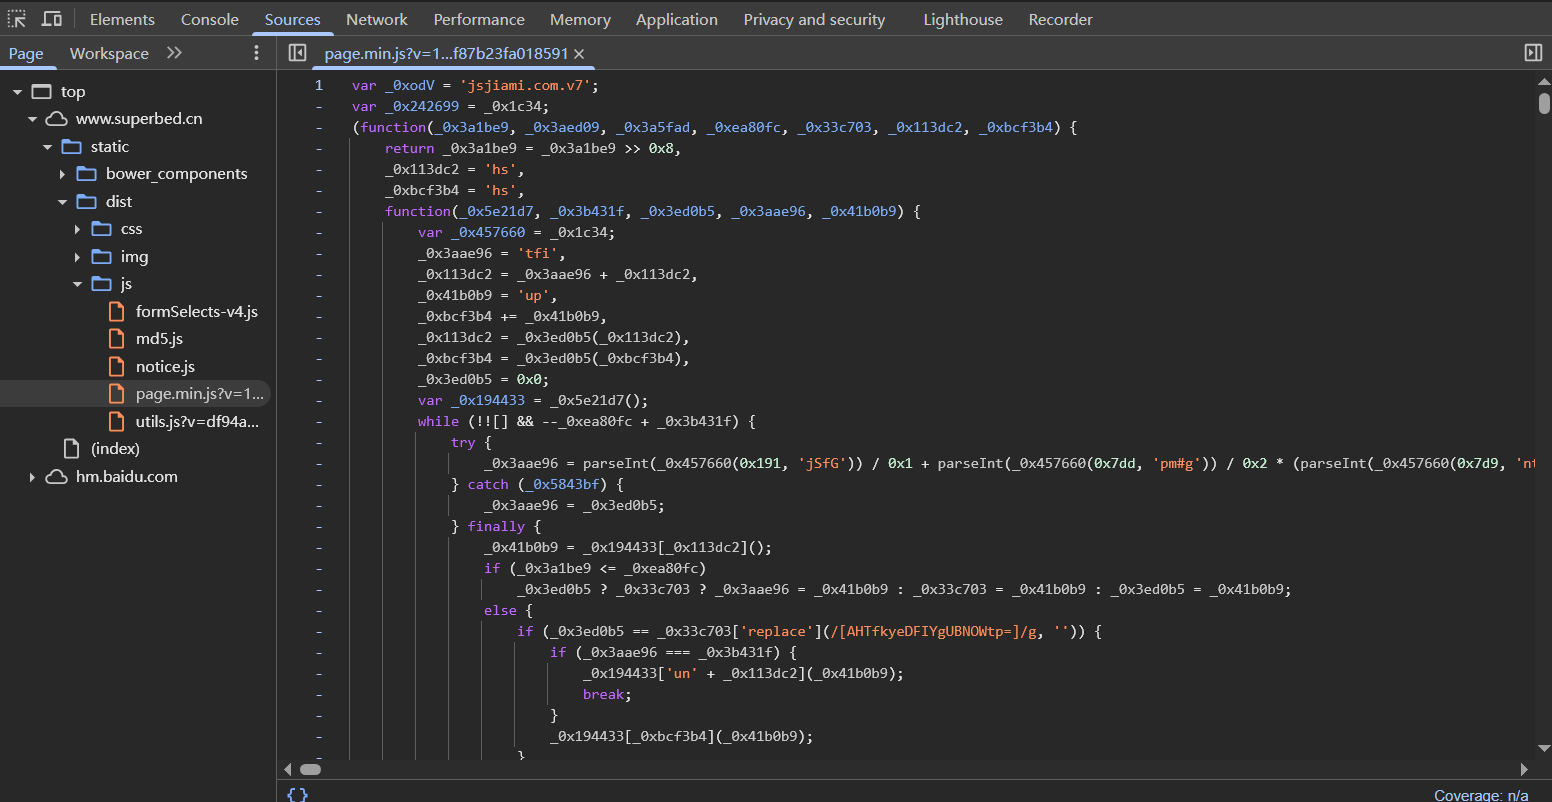The width and height of the screenshot is (1552, 802).
Task: Toggle the device toolbar icon
Action: (x=52, y=19)
